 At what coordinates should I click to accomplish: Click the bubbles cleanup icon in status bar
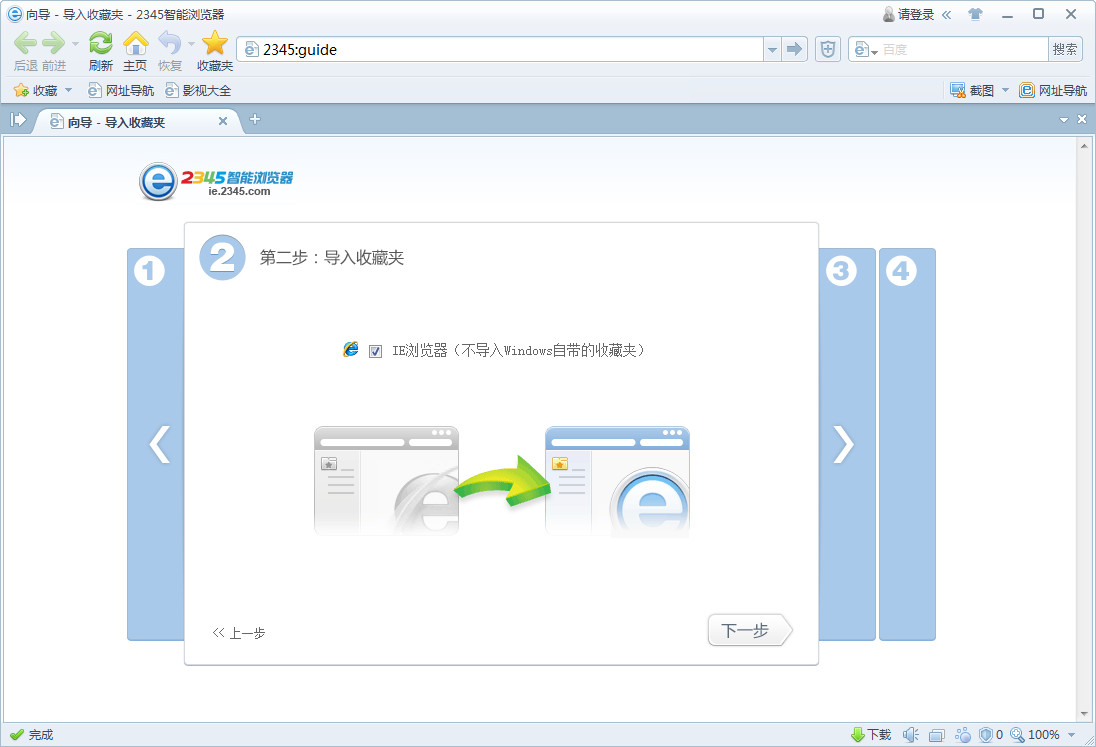(x=963, y=734)
